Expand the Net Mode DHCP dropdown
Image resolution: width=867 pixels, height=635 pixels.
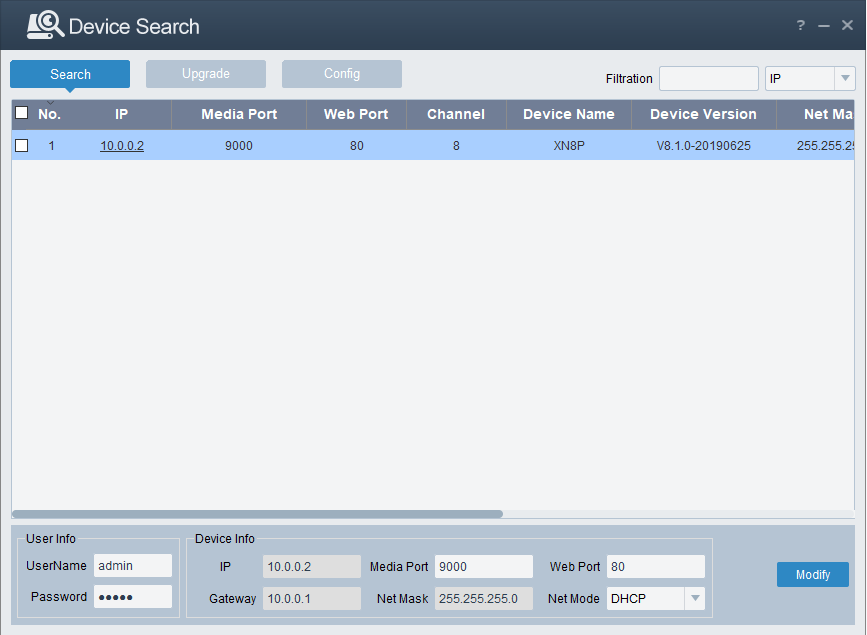pyautogui.click(x=694, y=599)
